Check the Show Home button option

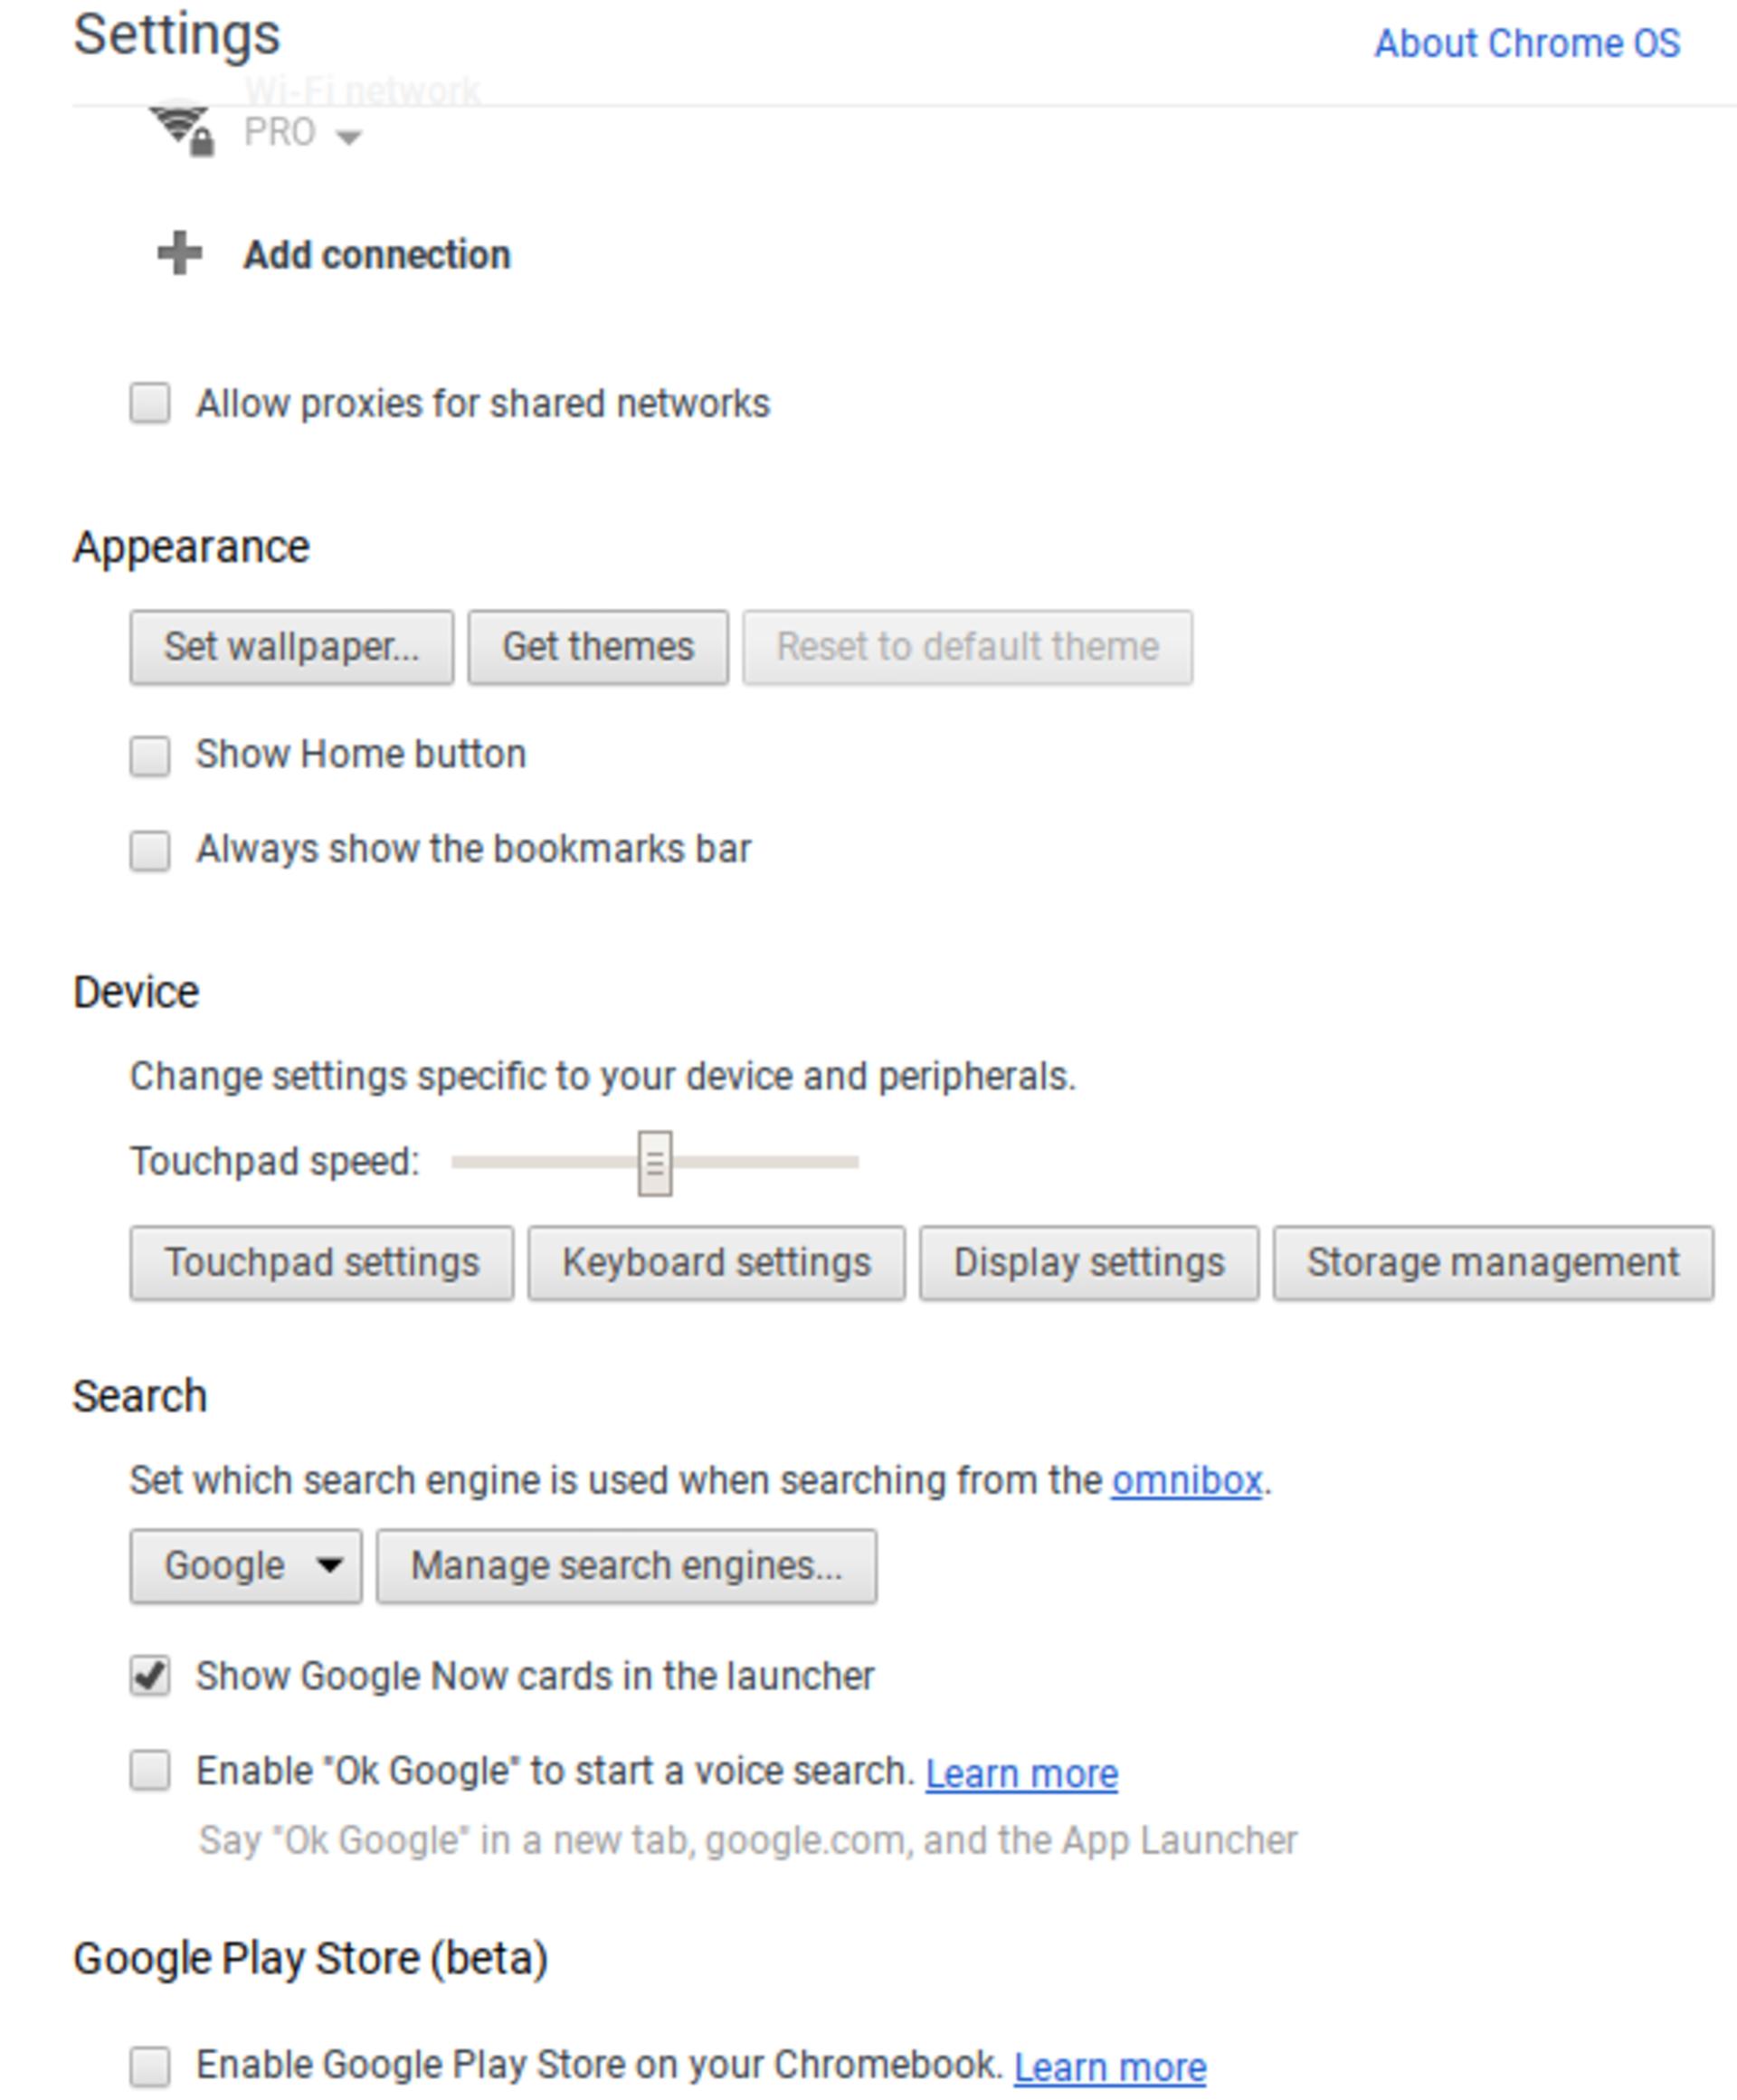[150, 755]
